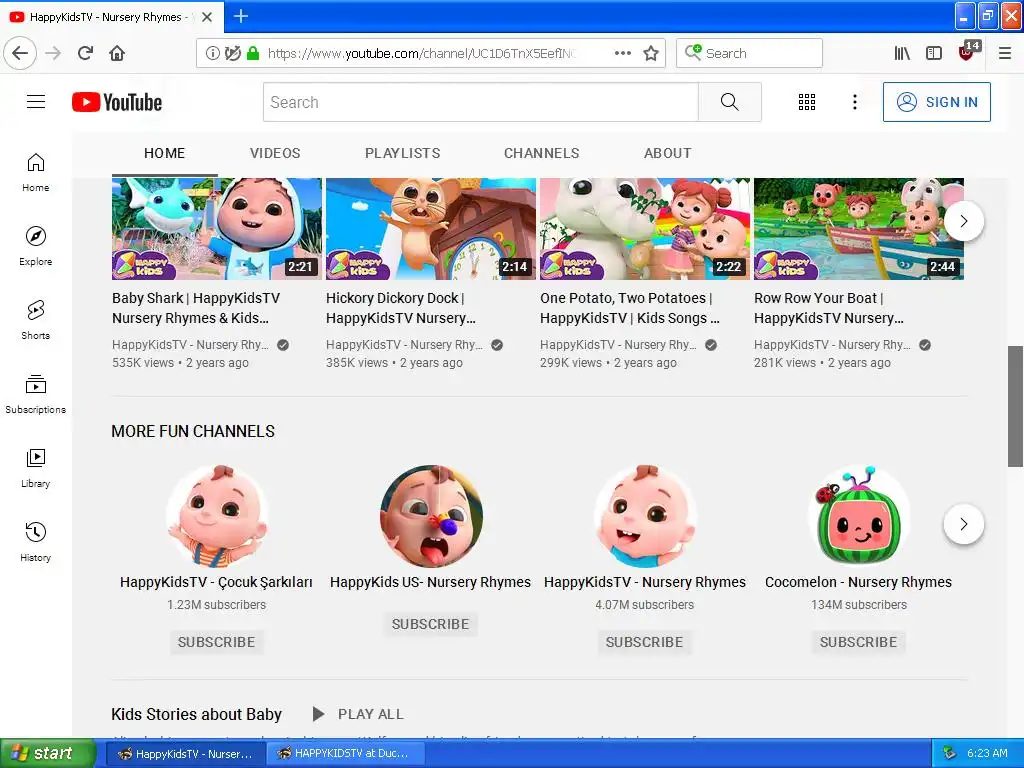The image size is (1024, 768).
Task: Open the YouTube settings three-dot menu
Action: pos(854,102)
